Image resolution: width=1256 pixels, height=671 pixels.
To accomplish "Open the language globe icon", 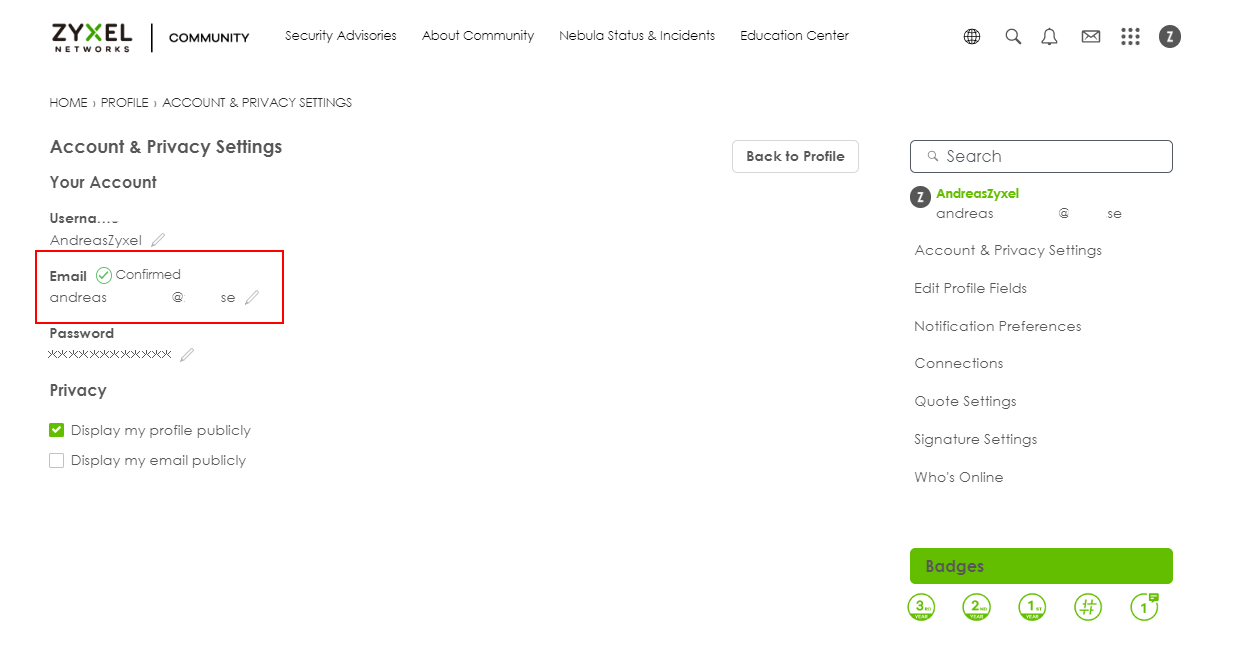I will tap(972, 37).
